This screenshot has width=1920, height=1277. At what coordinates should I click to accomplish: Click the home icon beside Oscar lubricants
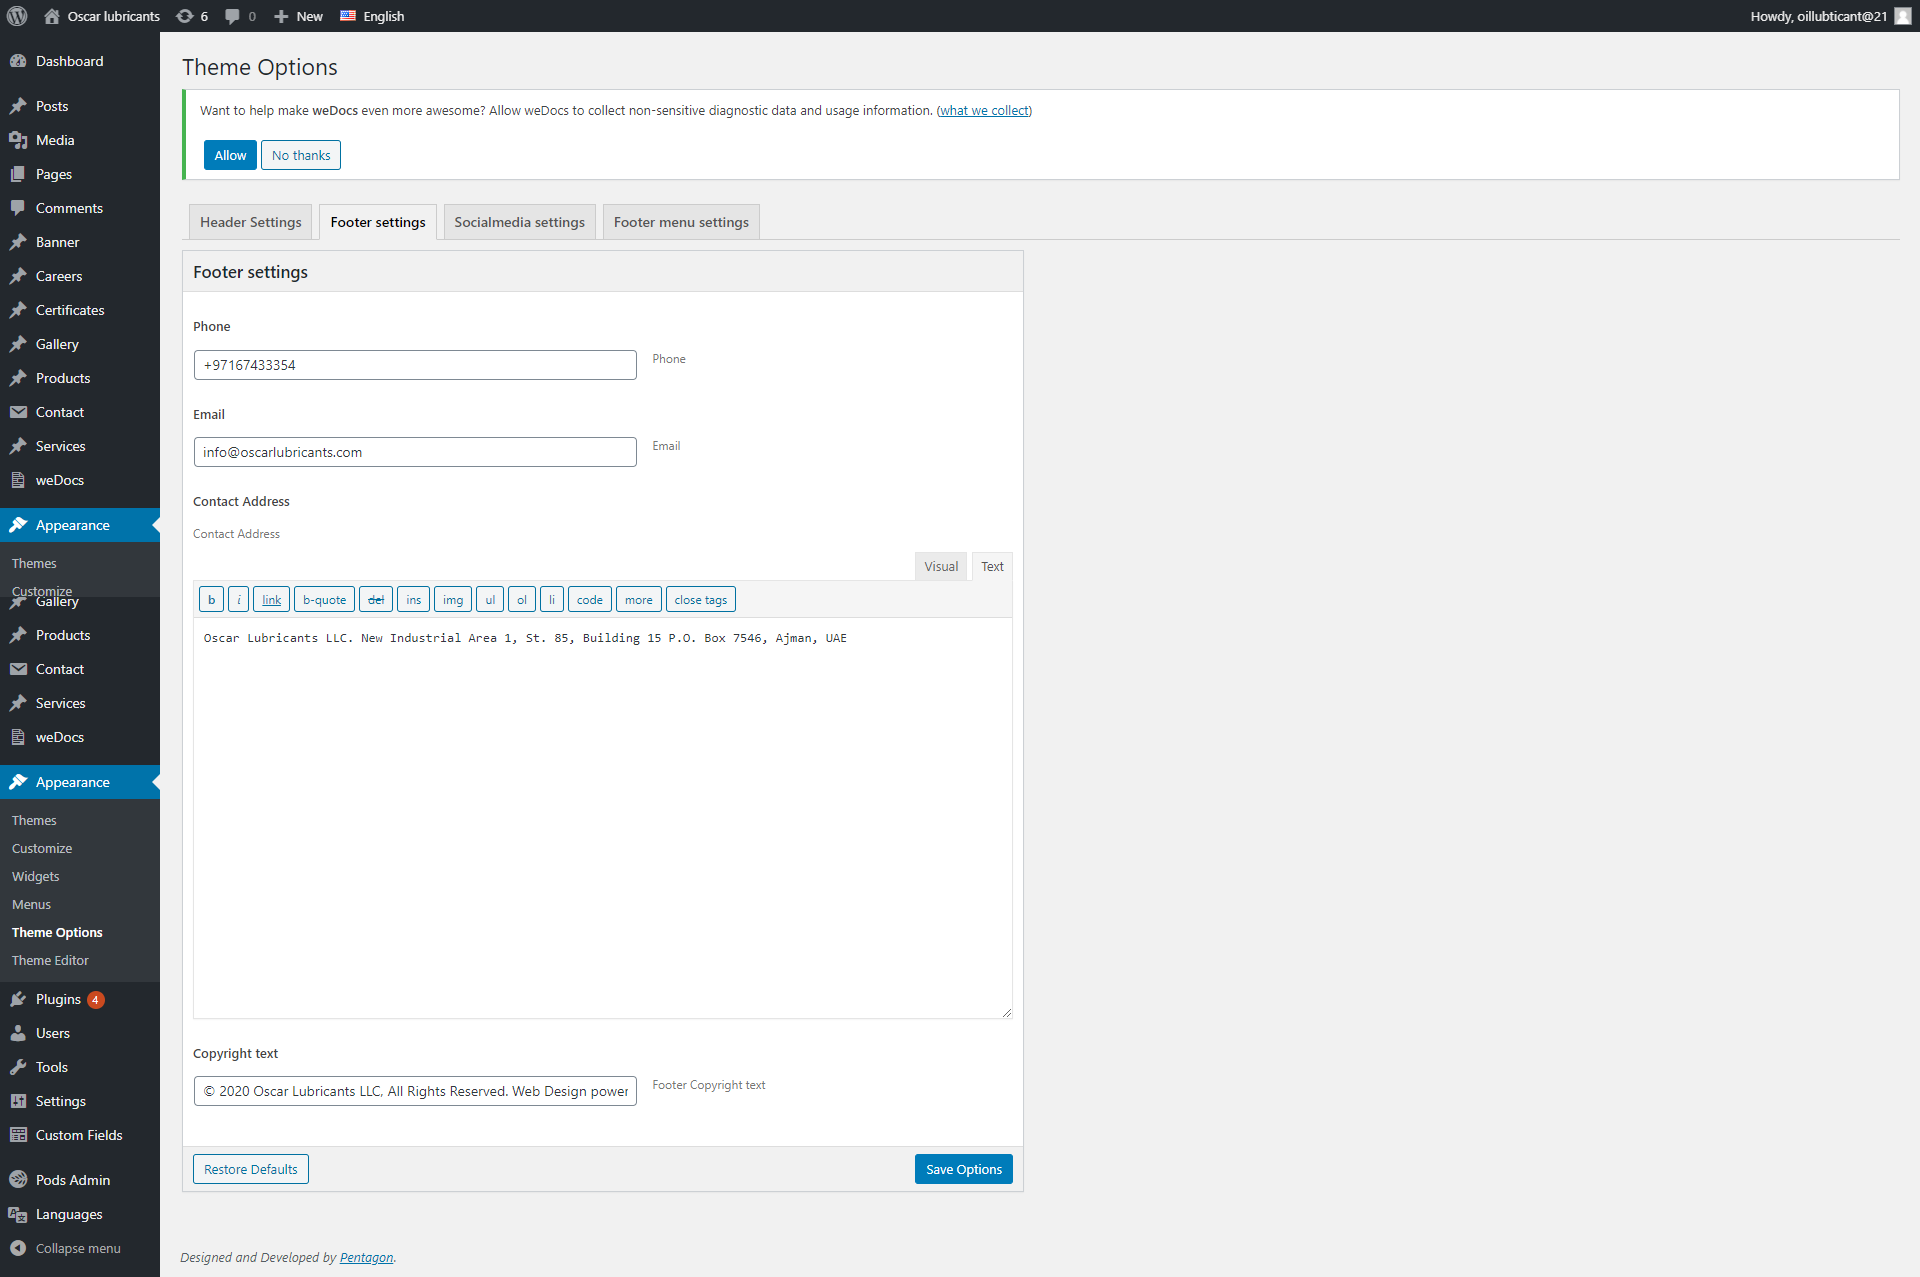(52, 16)
